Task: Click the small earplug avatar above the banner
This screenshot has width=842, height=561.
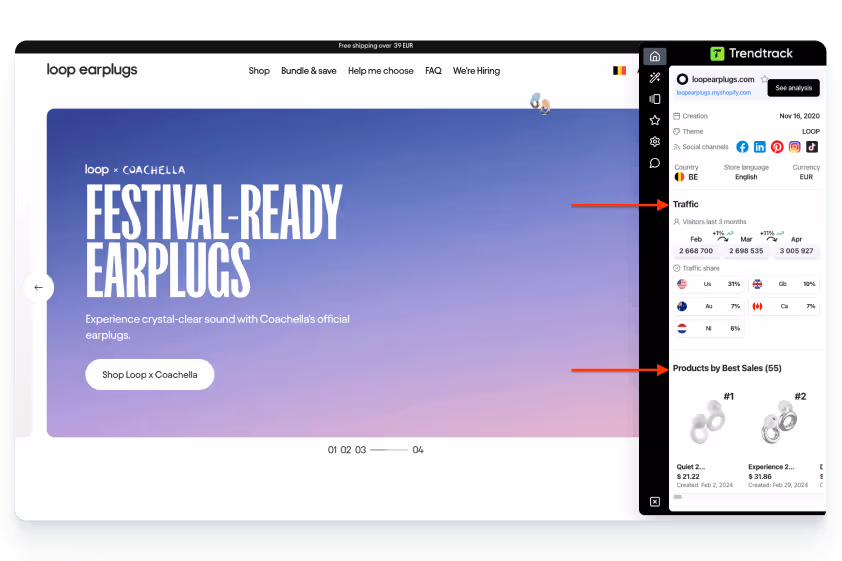Action: 540,103
